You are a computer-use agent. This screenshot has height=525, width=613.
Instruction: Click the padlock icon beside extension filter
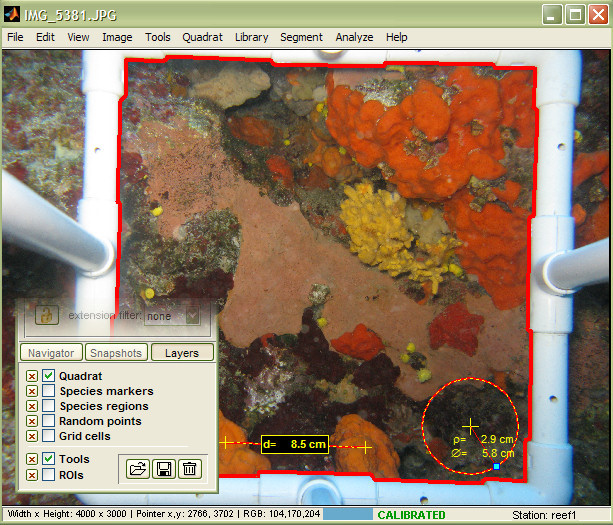click(44, 315)
